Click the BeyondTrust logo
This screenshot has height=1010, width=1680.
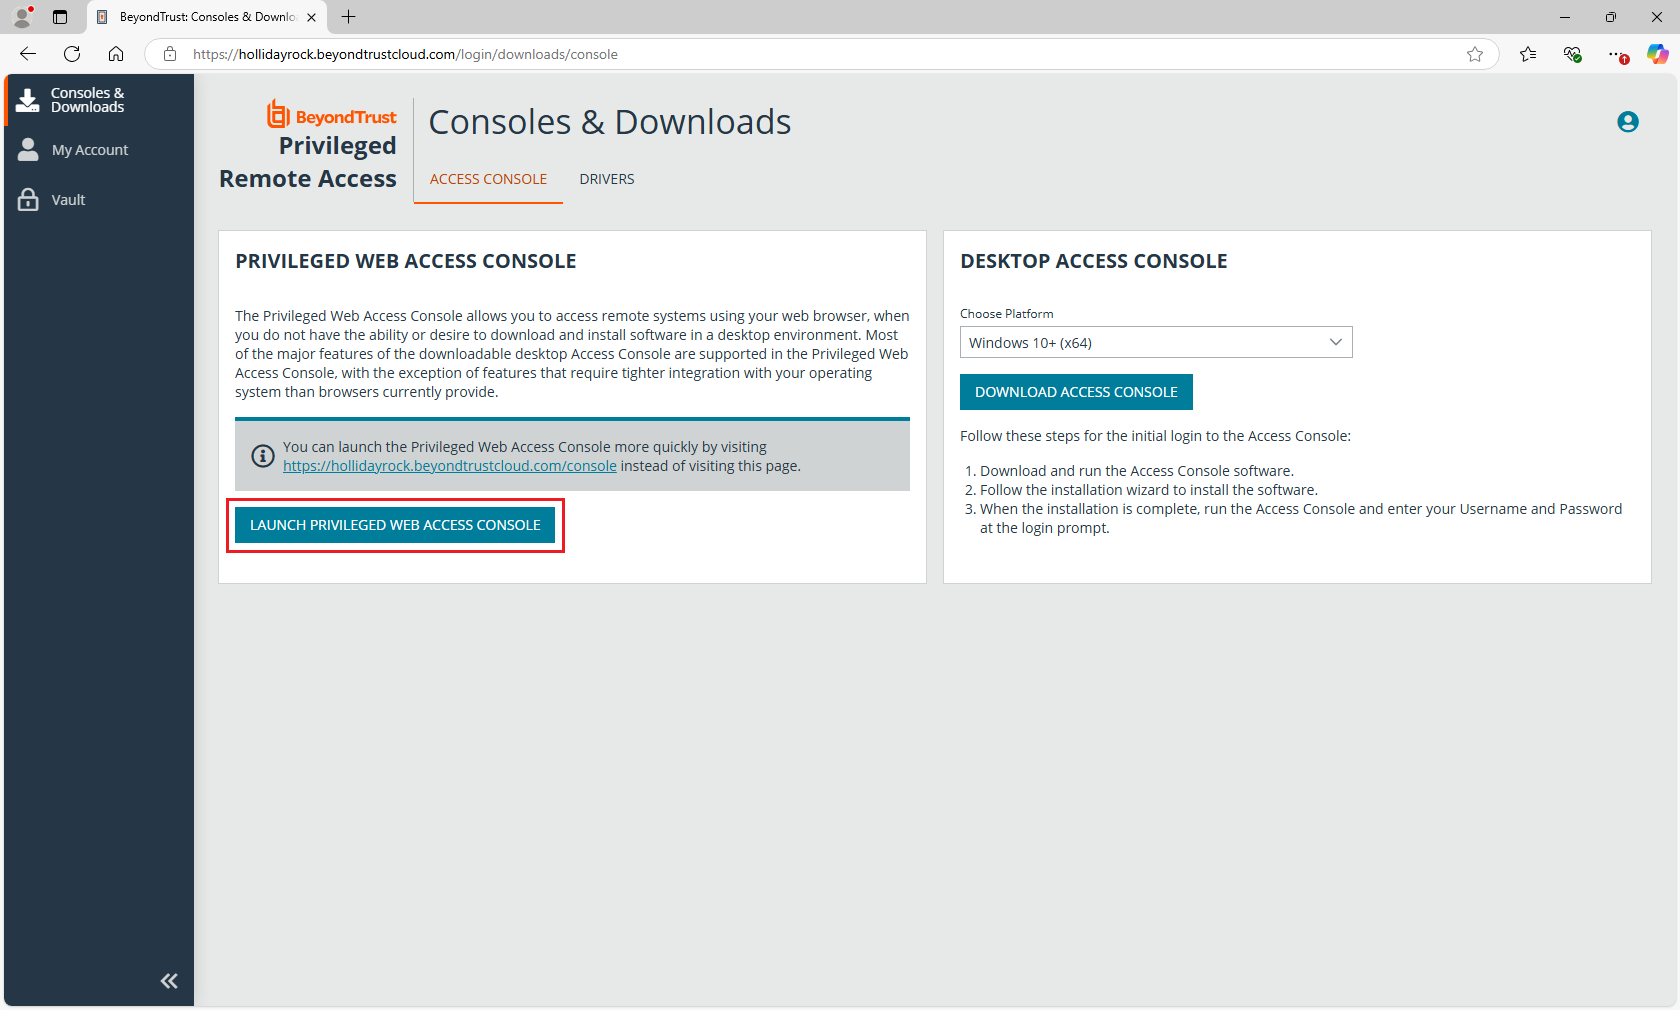pos(331,115)
